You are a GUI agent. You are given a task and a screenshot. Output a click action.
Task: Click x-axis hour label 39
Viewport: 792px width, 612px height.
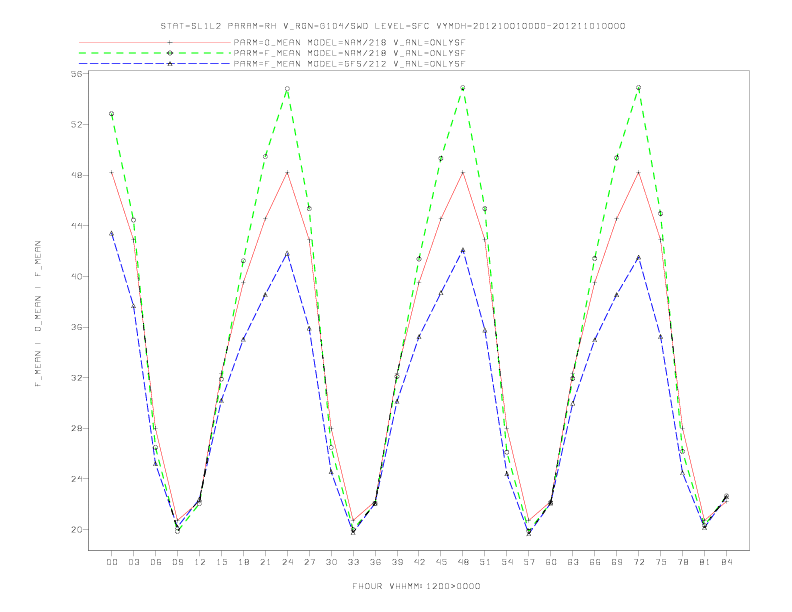pos(397,562)
